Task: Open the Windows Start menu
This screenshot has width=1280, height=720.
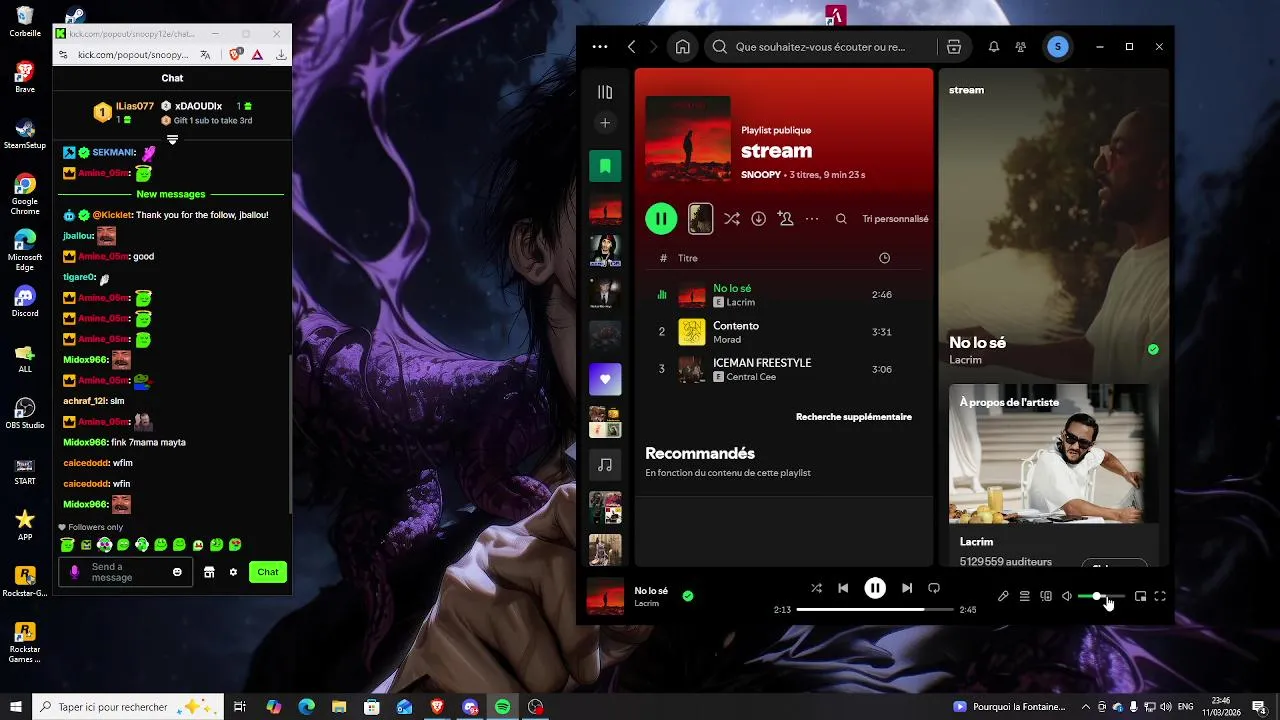Action: pos(15,707)
